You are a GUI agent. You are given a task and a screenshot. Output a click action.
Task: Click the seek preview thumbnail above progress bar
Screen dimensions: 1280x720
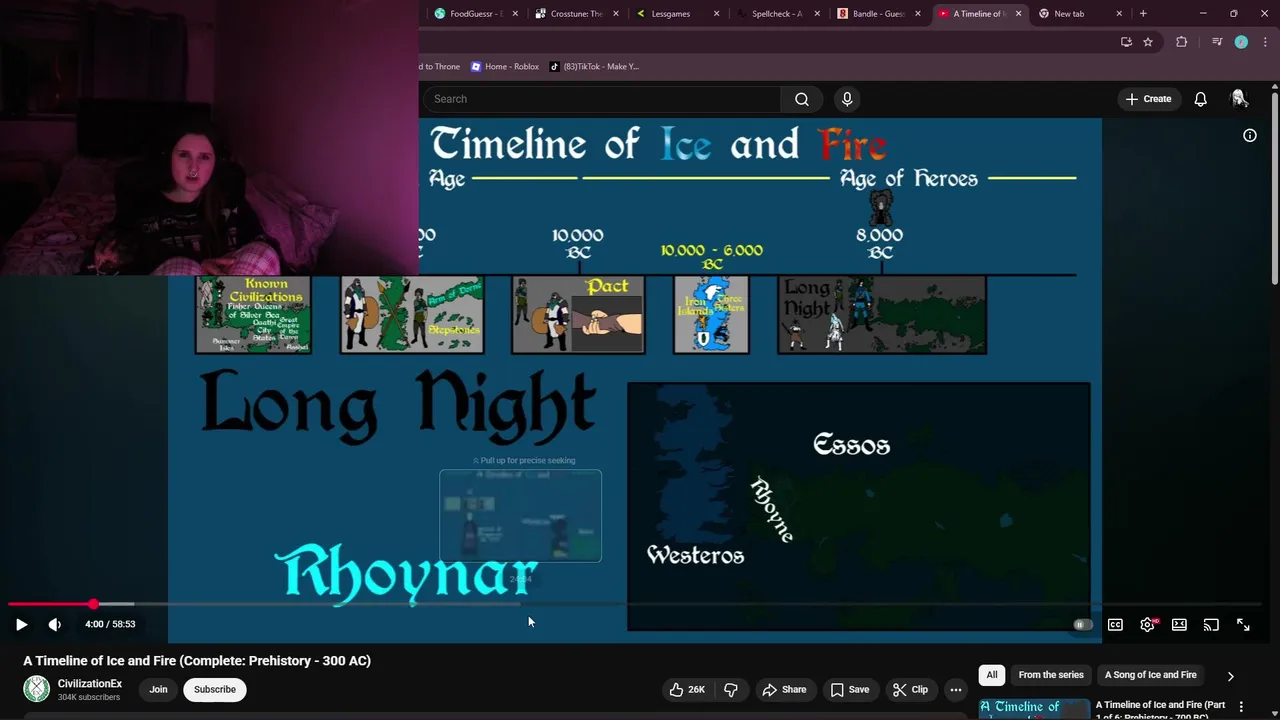point(520,515)
